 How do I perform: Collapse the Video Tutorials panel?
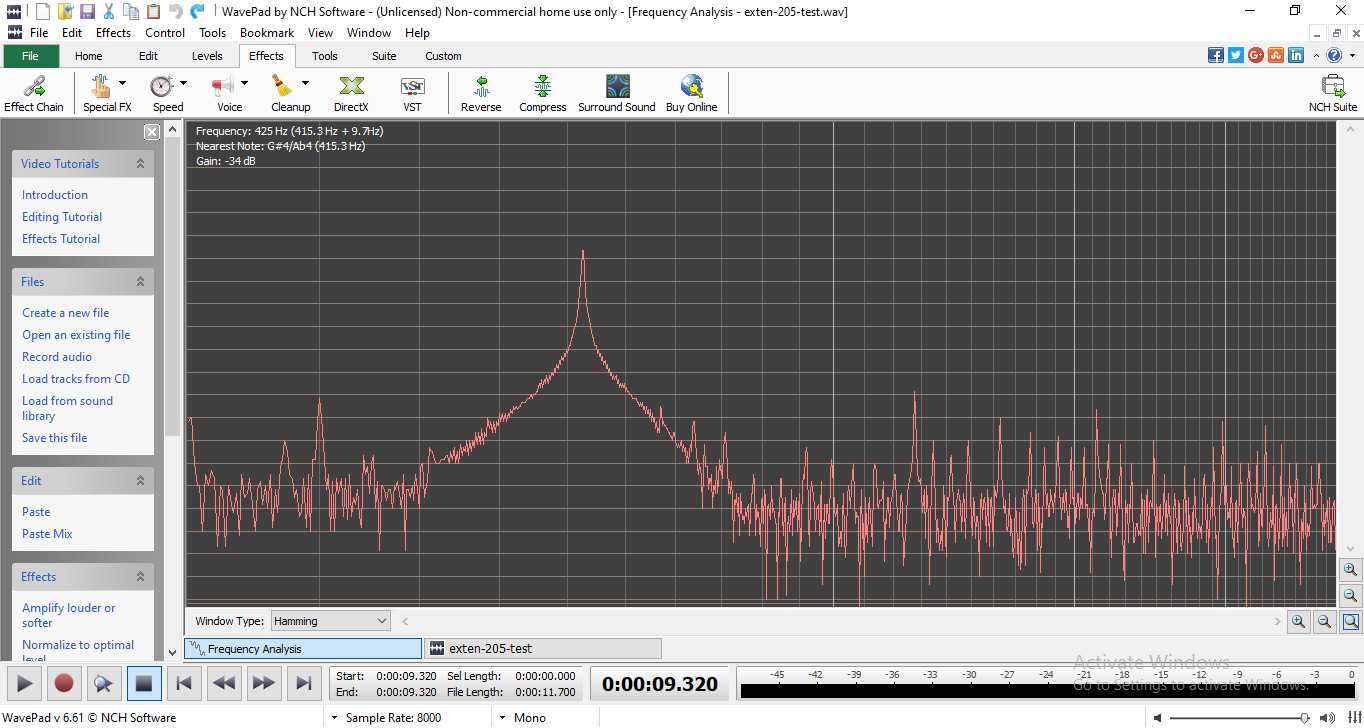tap(140, 164)
